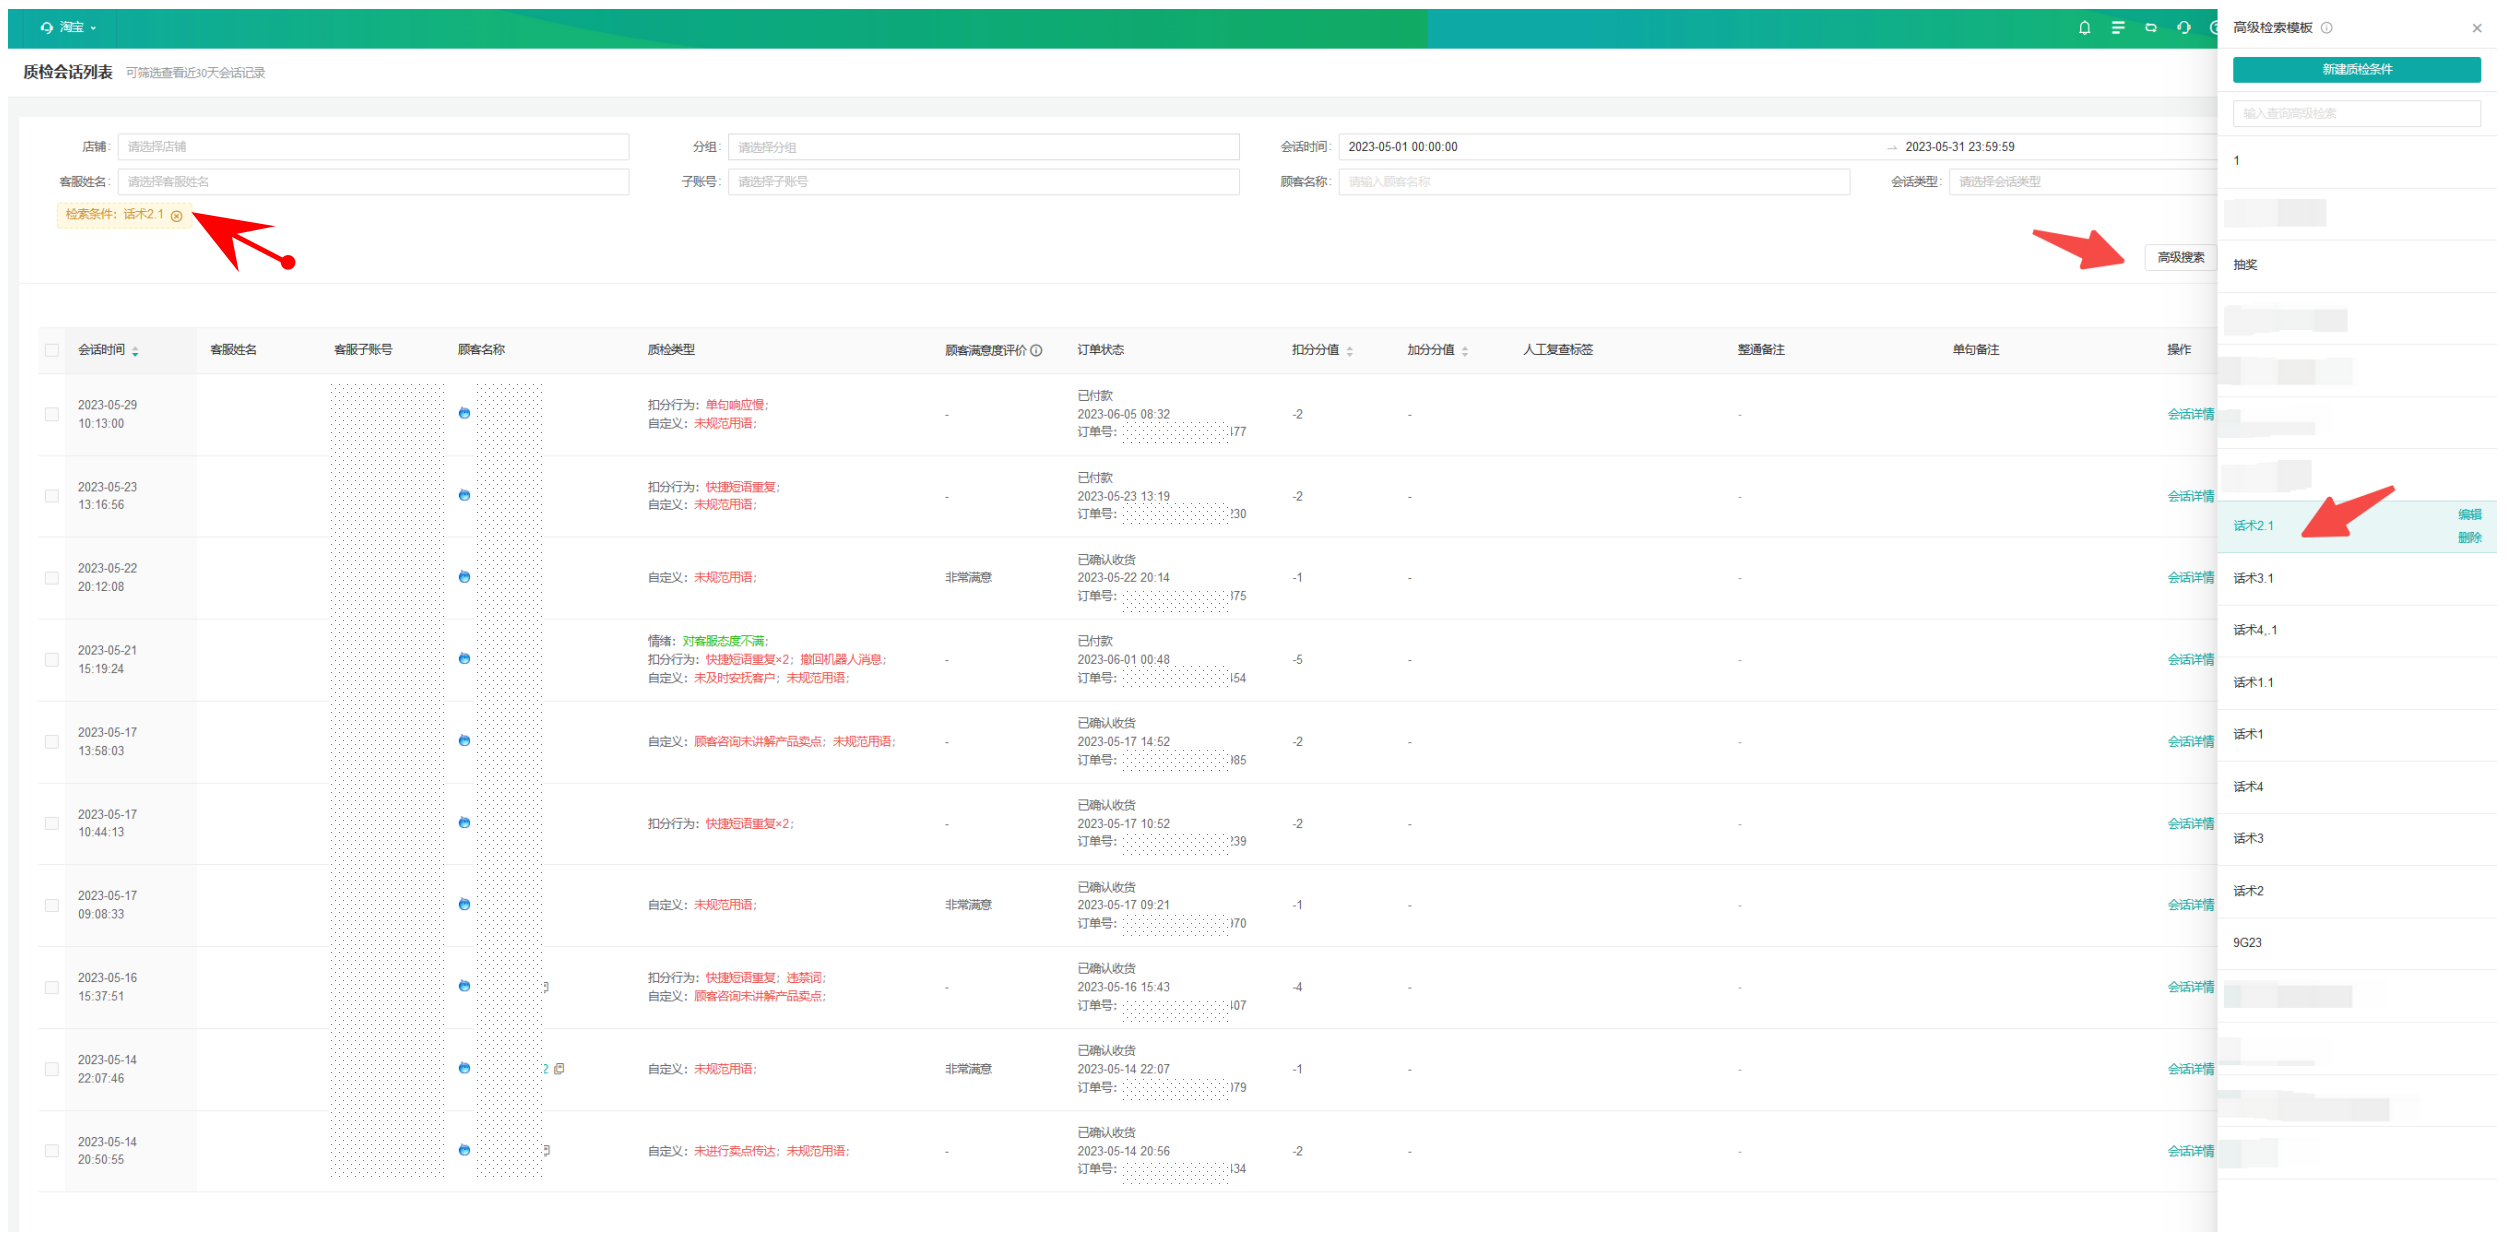The height and width of the screenshot is (1243, 2507).
Task: Open the 分组 selection dropdown
Action: (984, 147)
